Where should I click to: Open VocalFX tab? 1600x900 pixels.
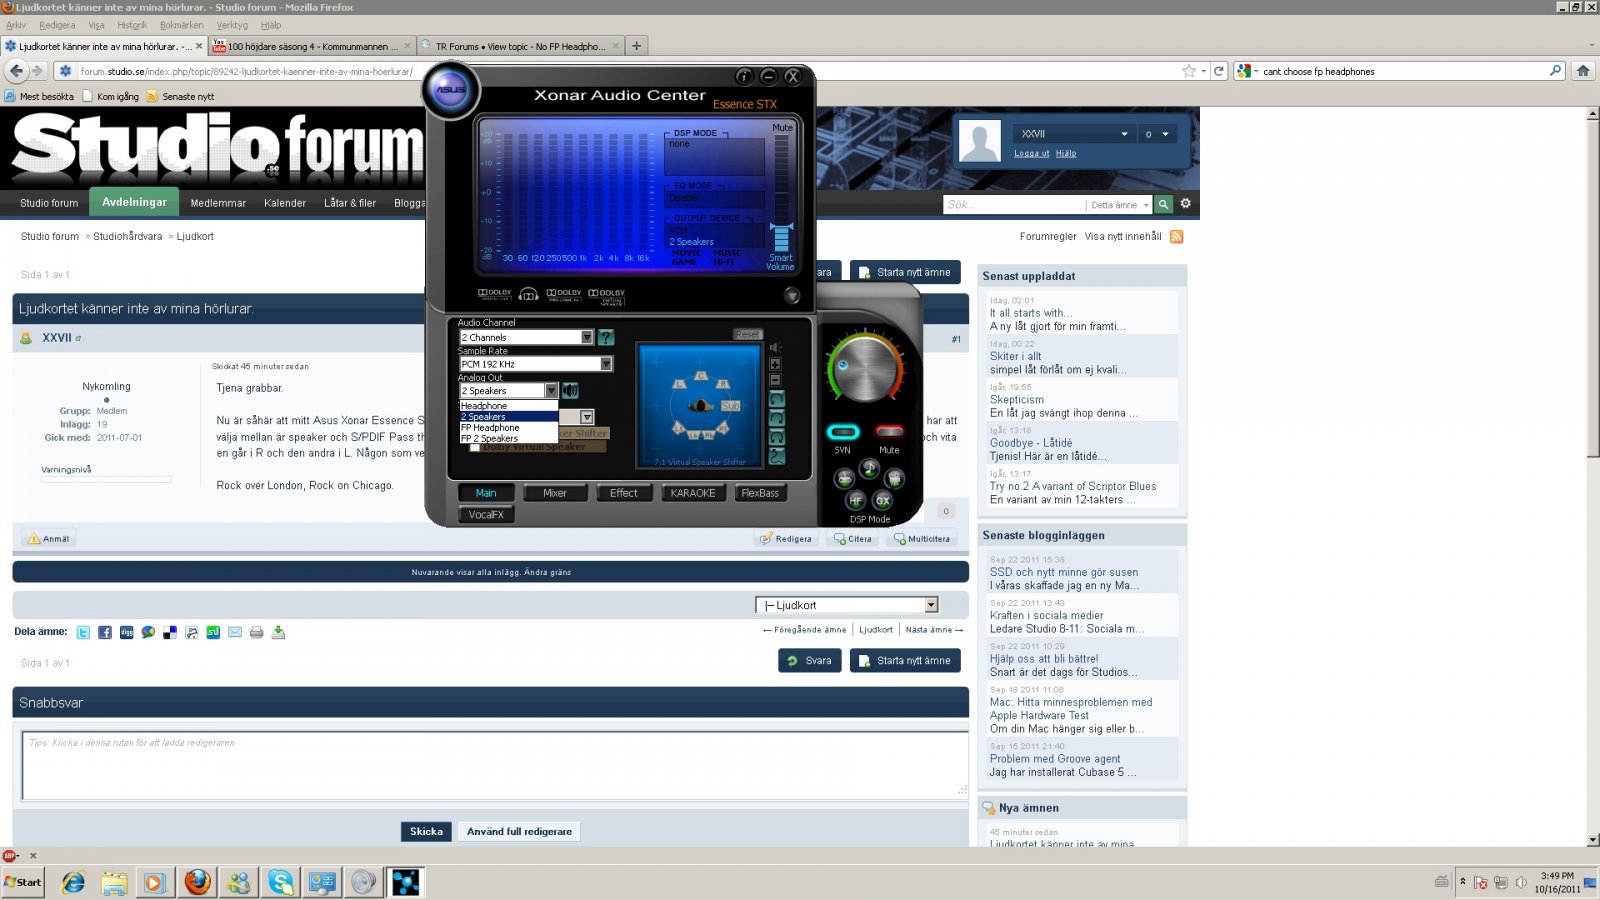pyautogui.click(x=486, y=515)
